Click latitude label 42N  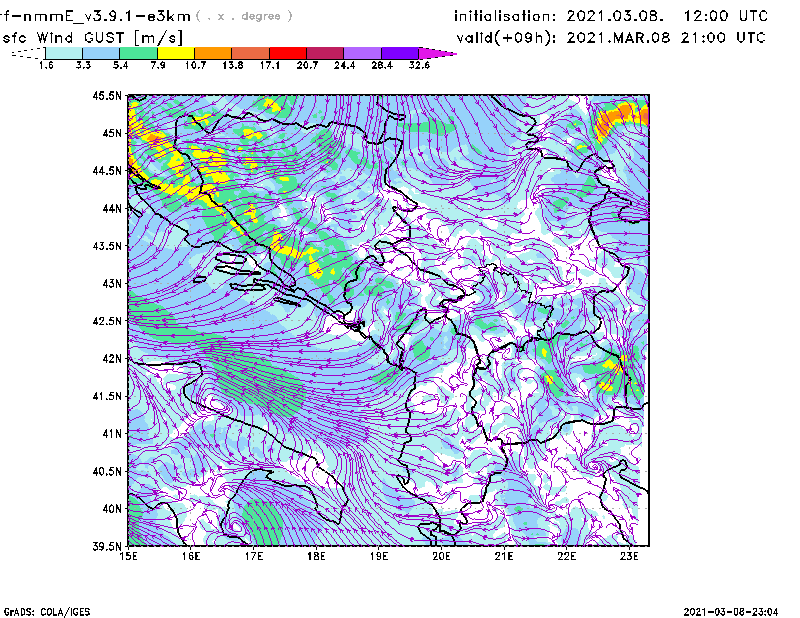coord(112,359)
